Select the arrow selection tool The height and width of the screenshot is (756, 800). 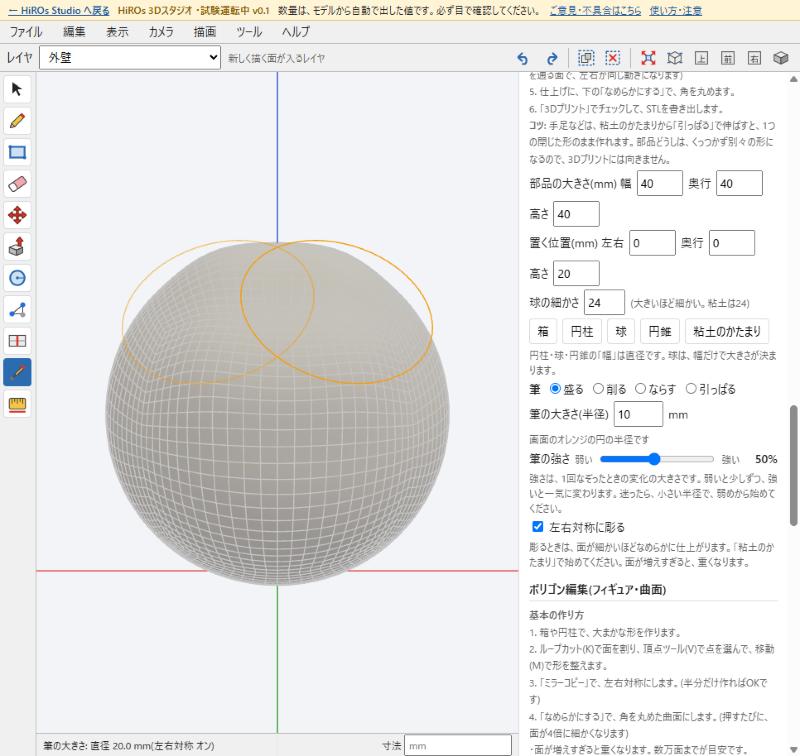tap(17, 89)
